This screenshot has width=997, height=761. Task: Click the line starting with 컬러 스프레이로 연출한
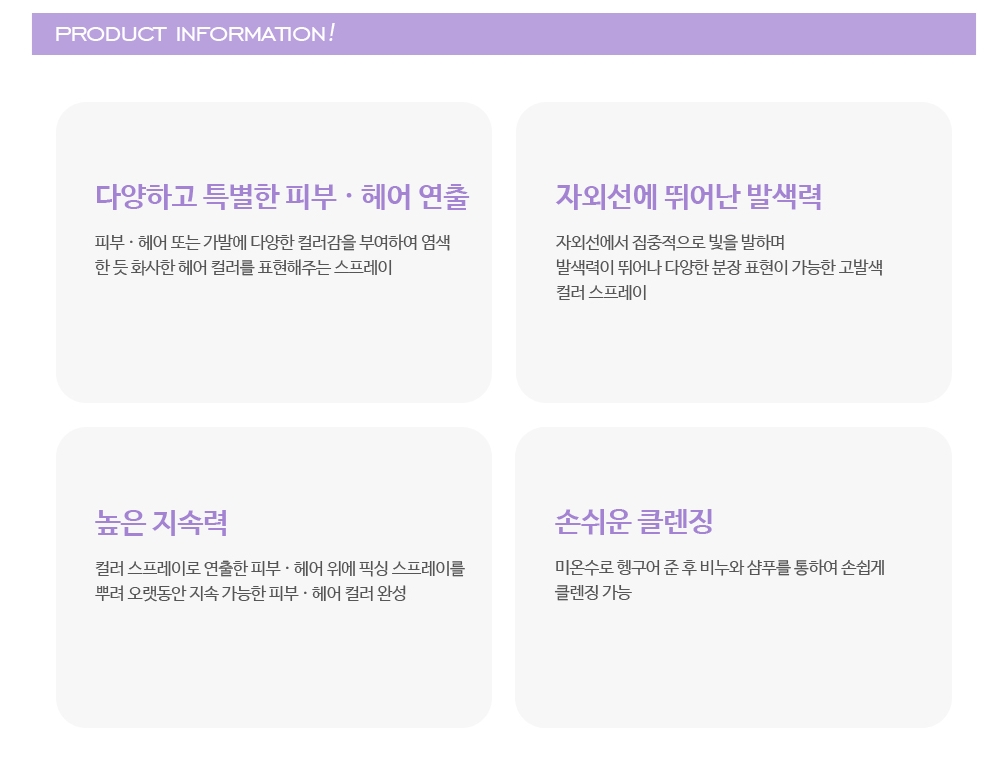280,568
